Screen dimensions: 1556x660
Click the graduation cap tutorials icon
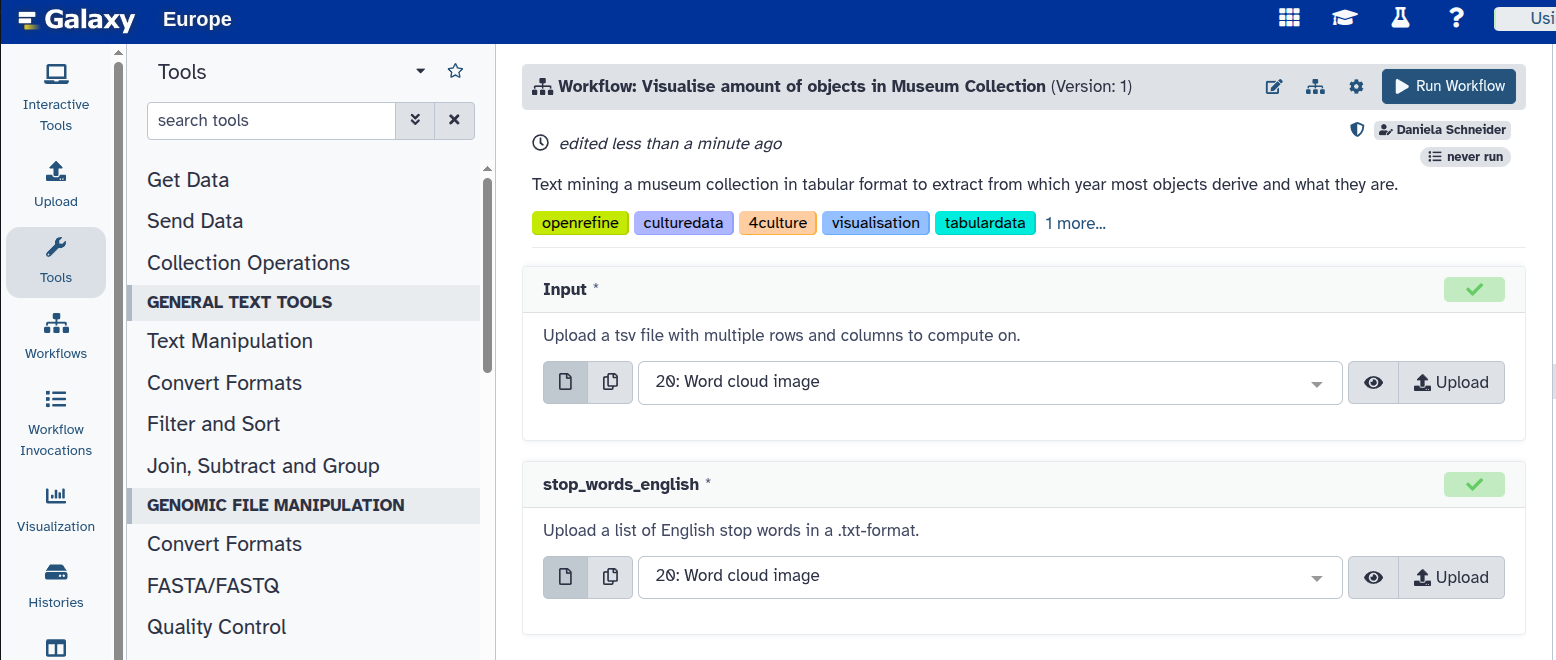1344,18
